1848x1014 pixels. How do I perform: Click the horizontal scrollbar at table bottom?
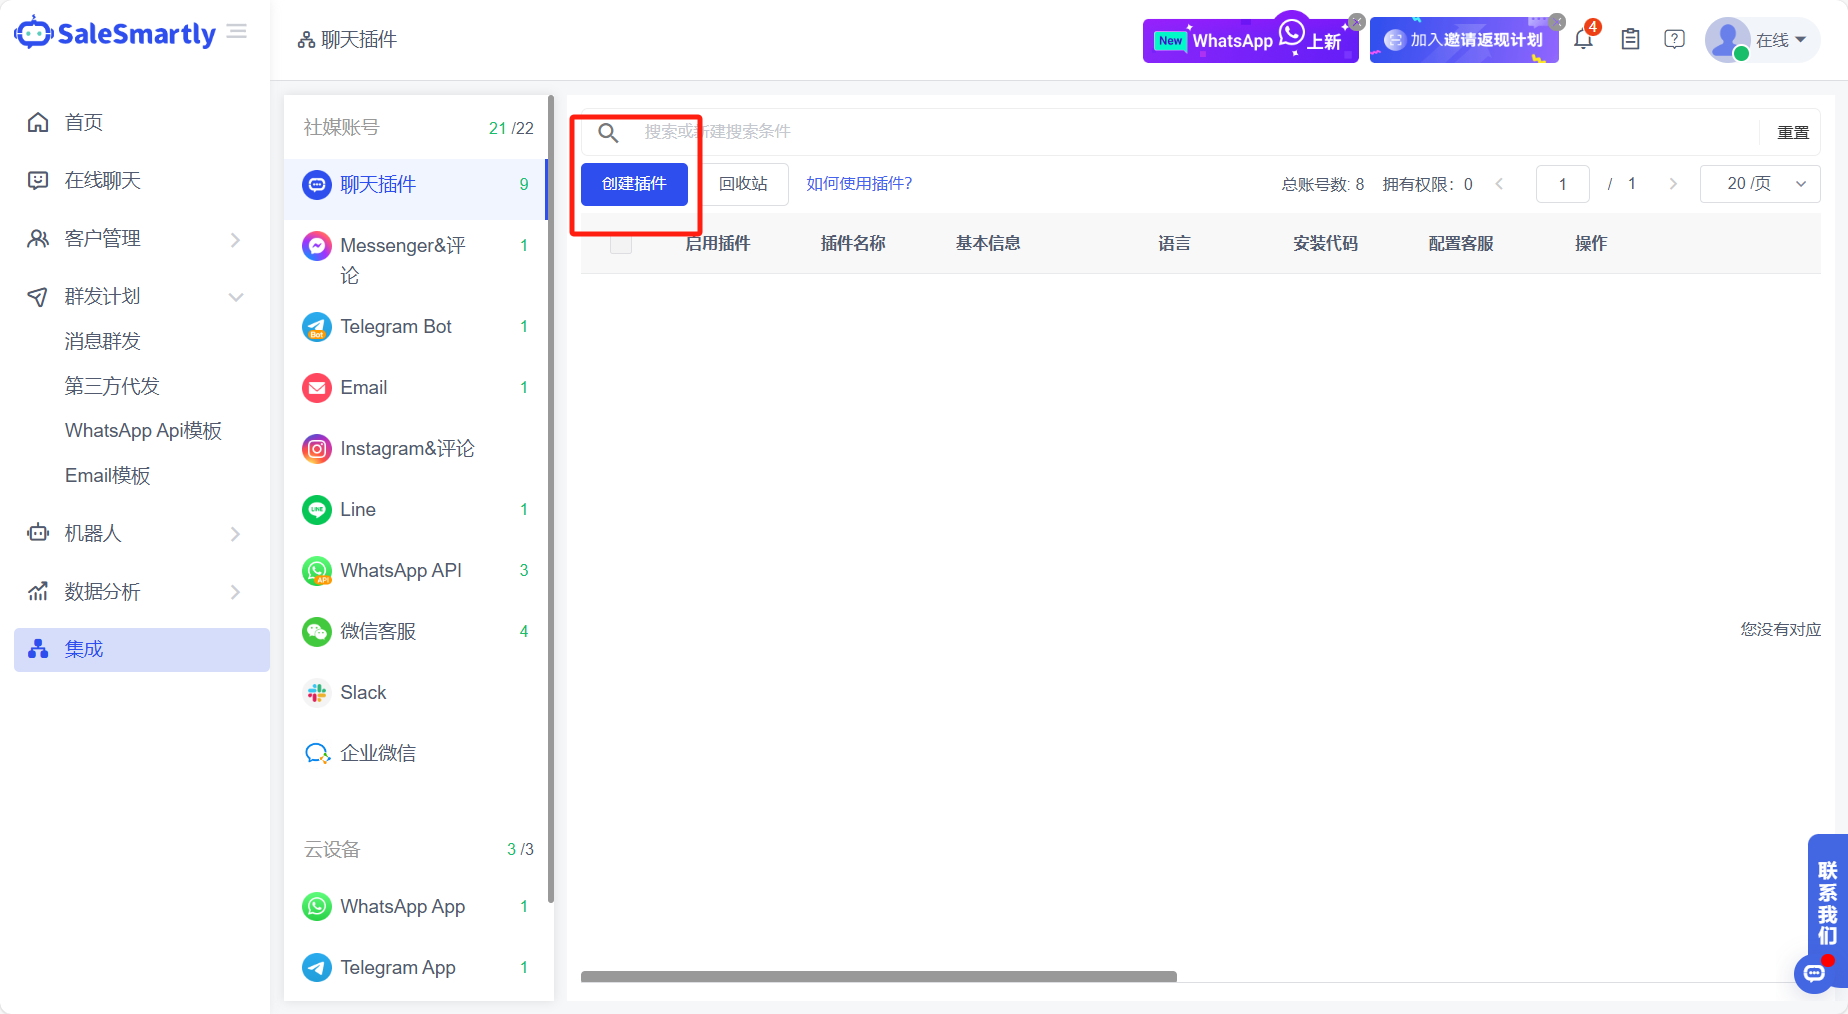click(878, 976)
